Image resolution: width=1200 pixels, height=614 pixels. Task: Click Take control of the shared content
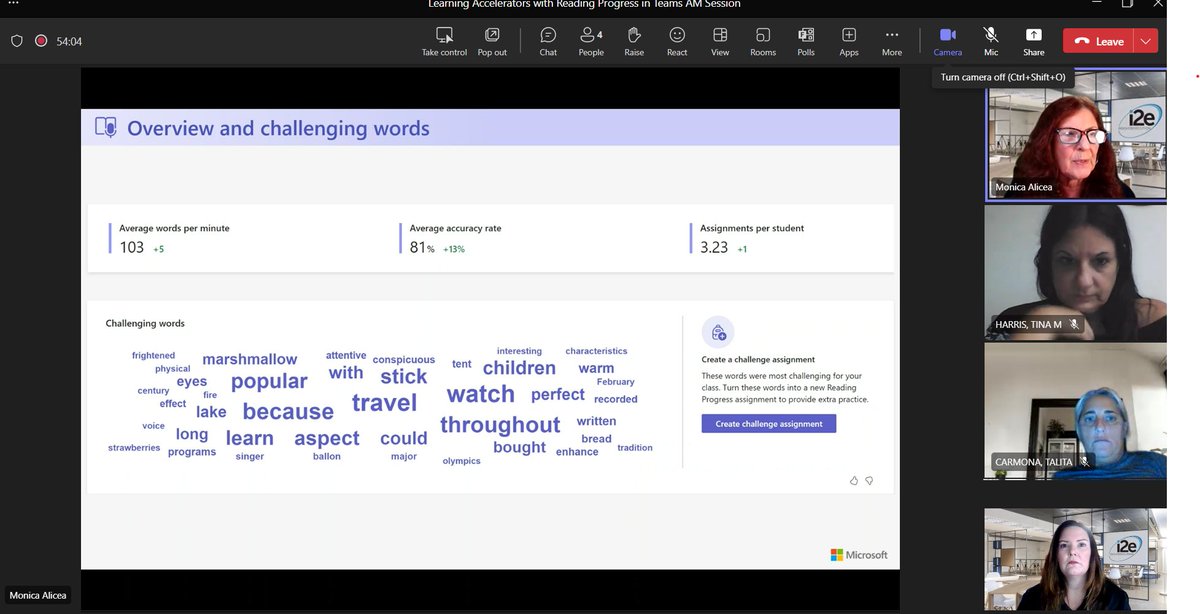tap(444, 40)
